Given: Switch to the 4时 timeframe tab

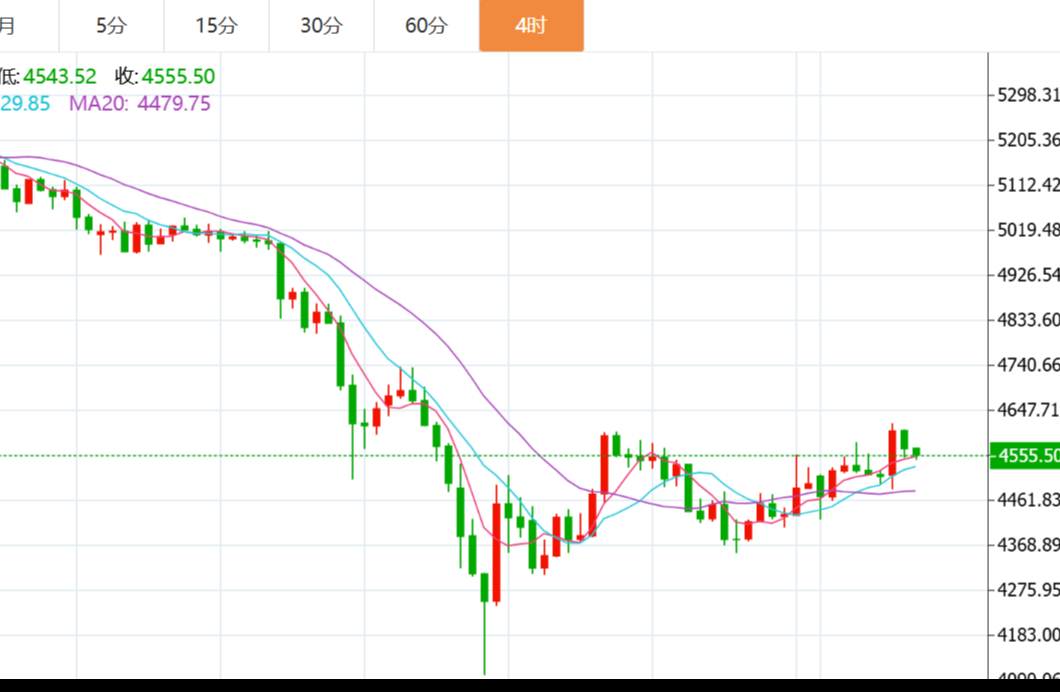Looking at the screenshot, I should [531, 26].
